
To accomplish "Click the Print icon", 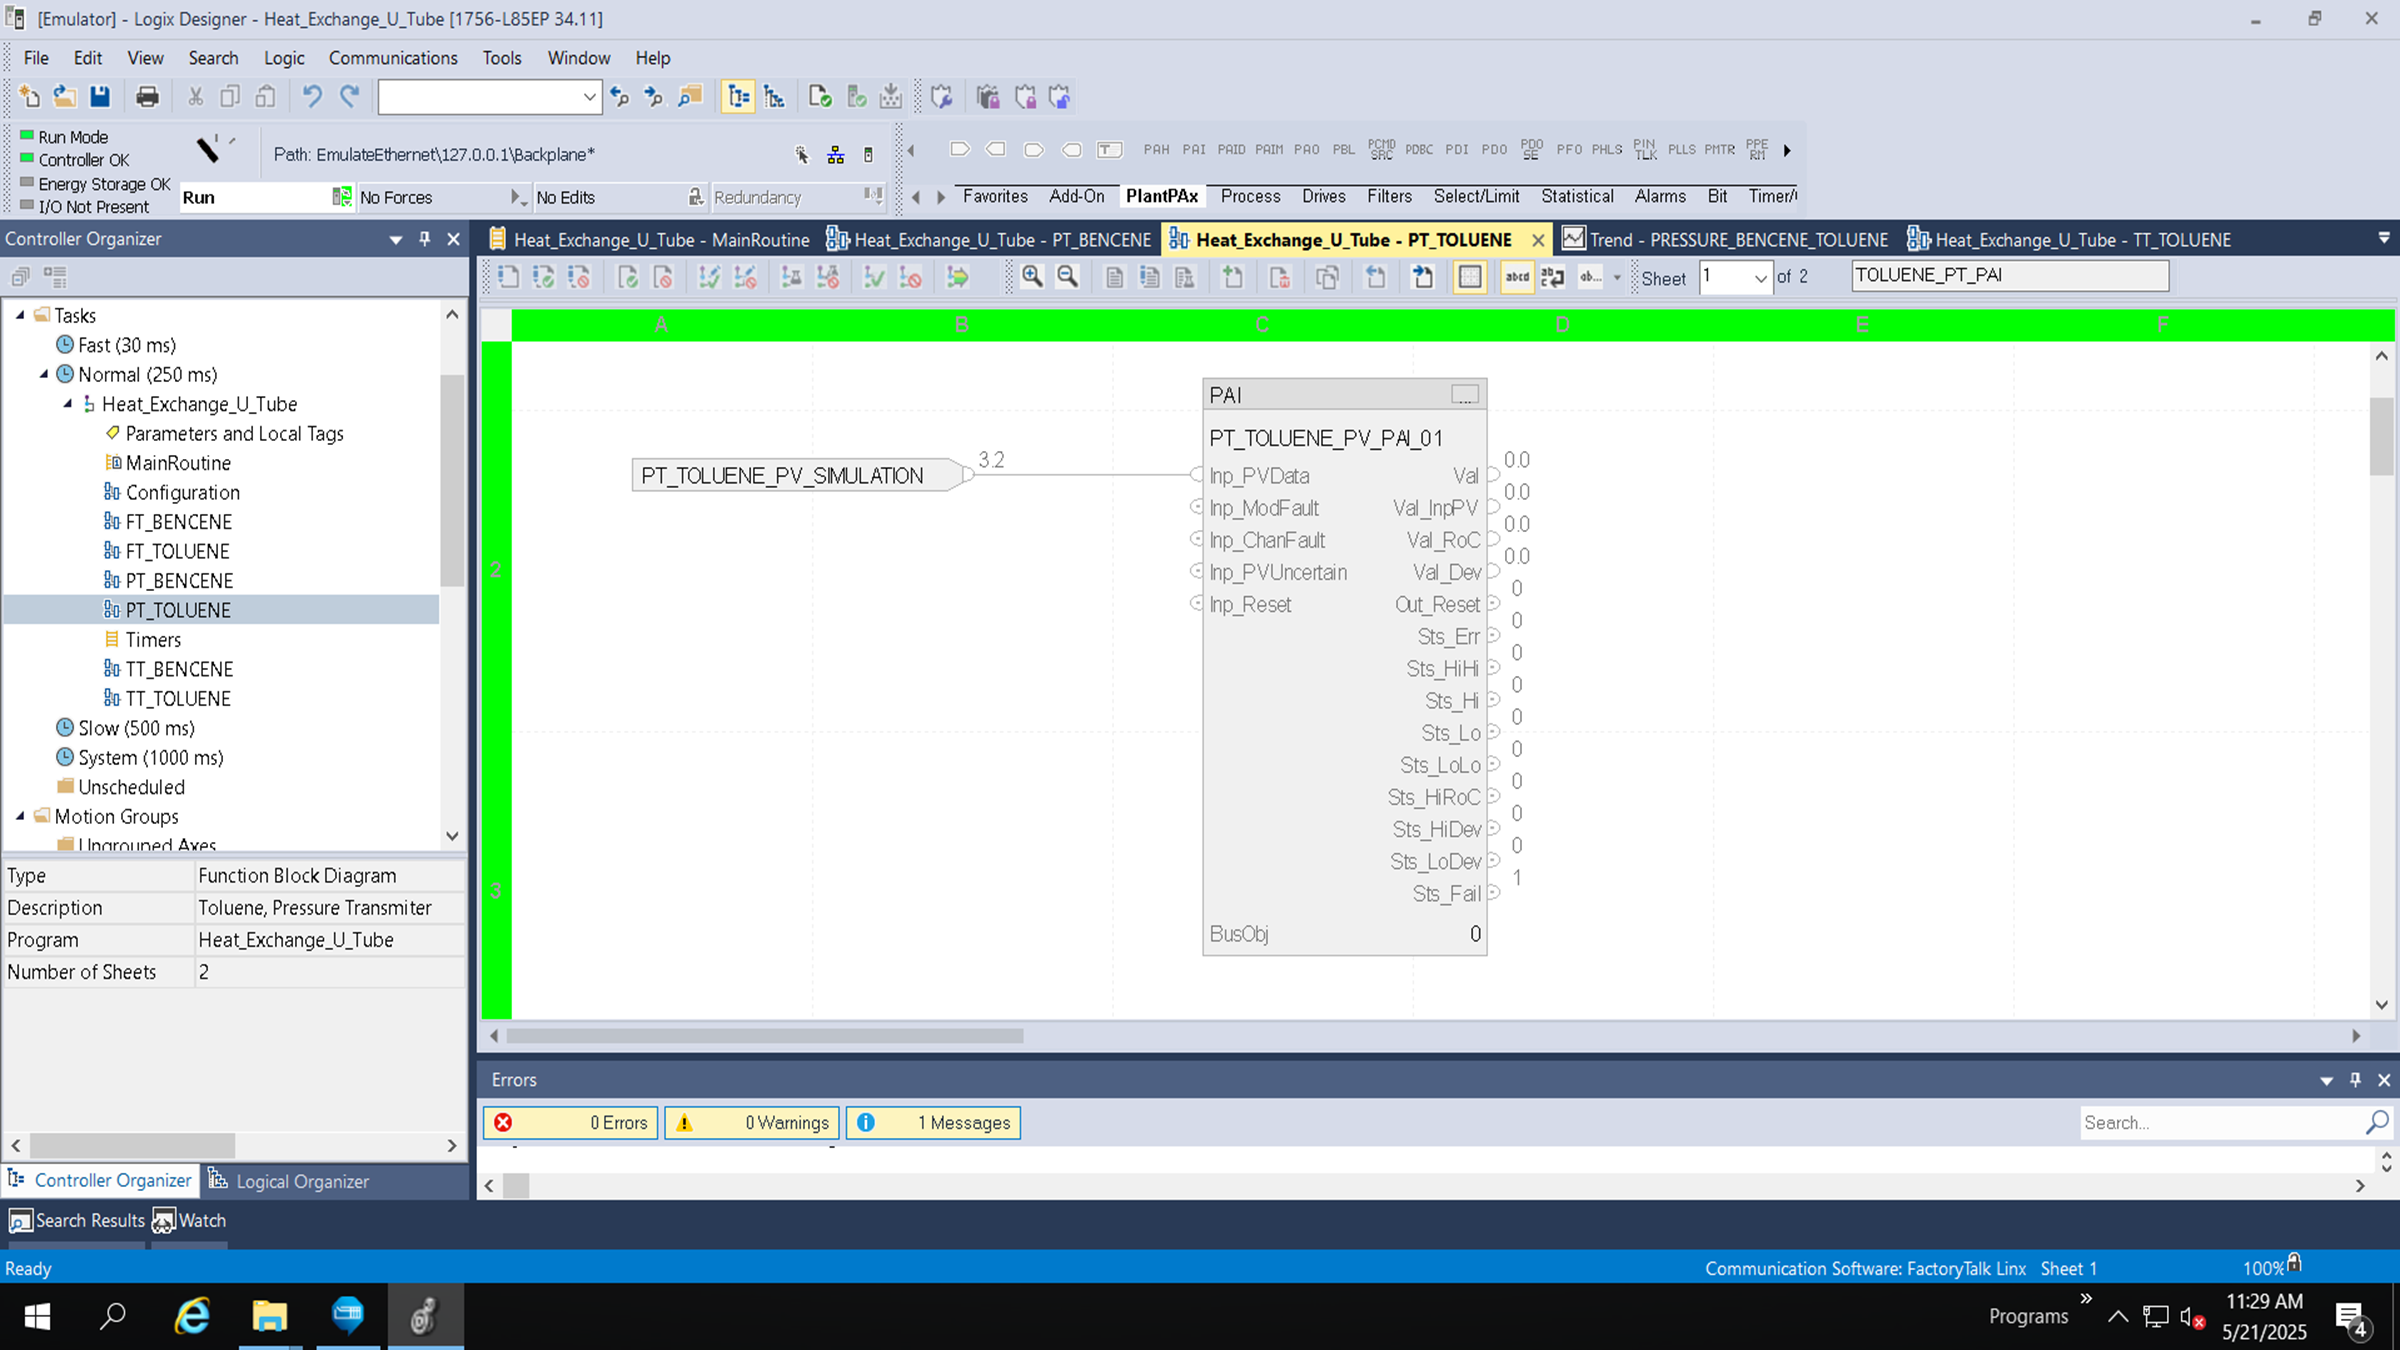I will (x=147, y=96).
